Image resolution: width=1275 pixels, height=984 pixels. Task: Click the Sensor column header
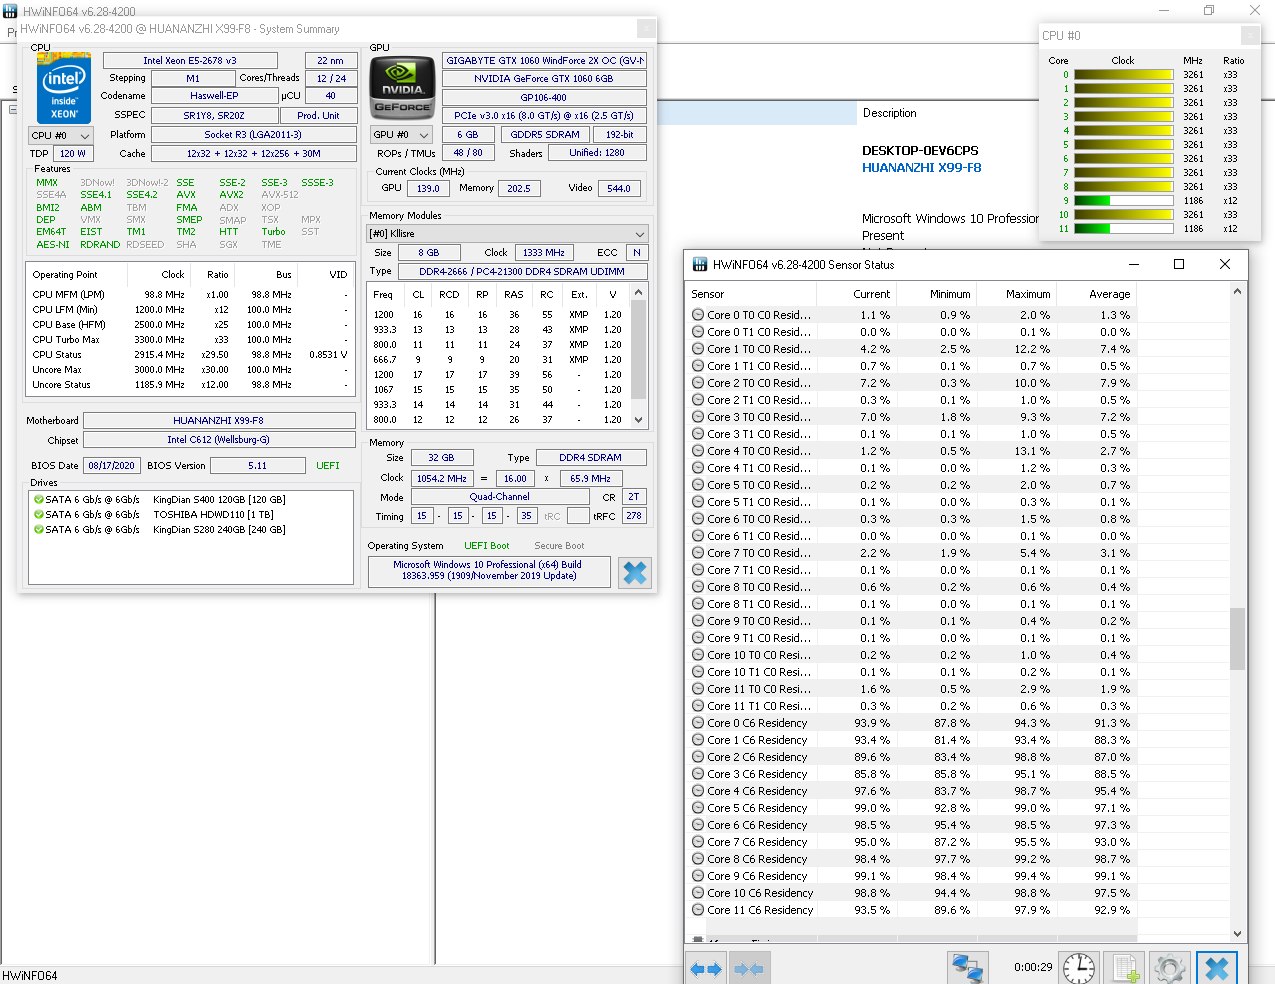pyautogui.click(x=751, y=294)
